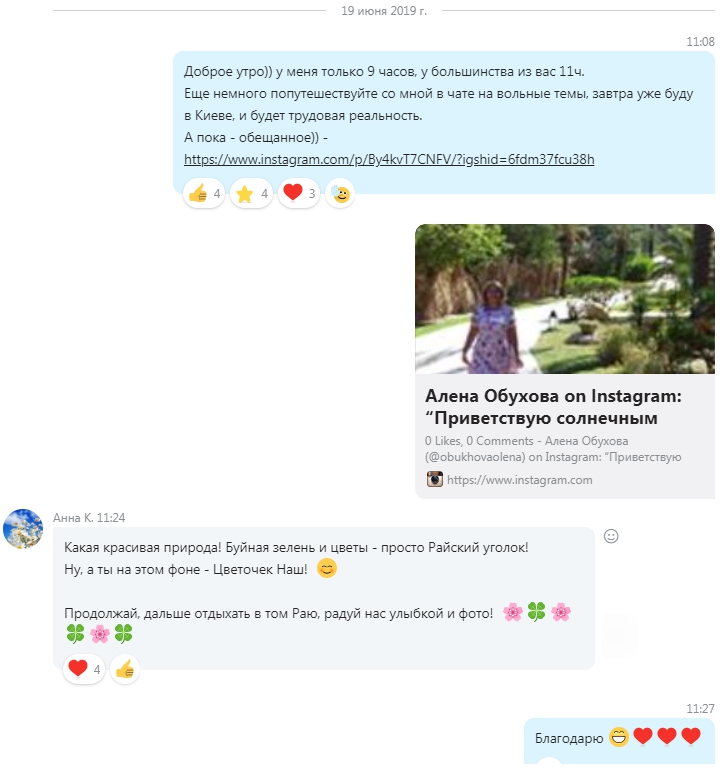Click the 11:08 message timestamp
Viewport: 723px width, 772px height.
tap(700, 42)
